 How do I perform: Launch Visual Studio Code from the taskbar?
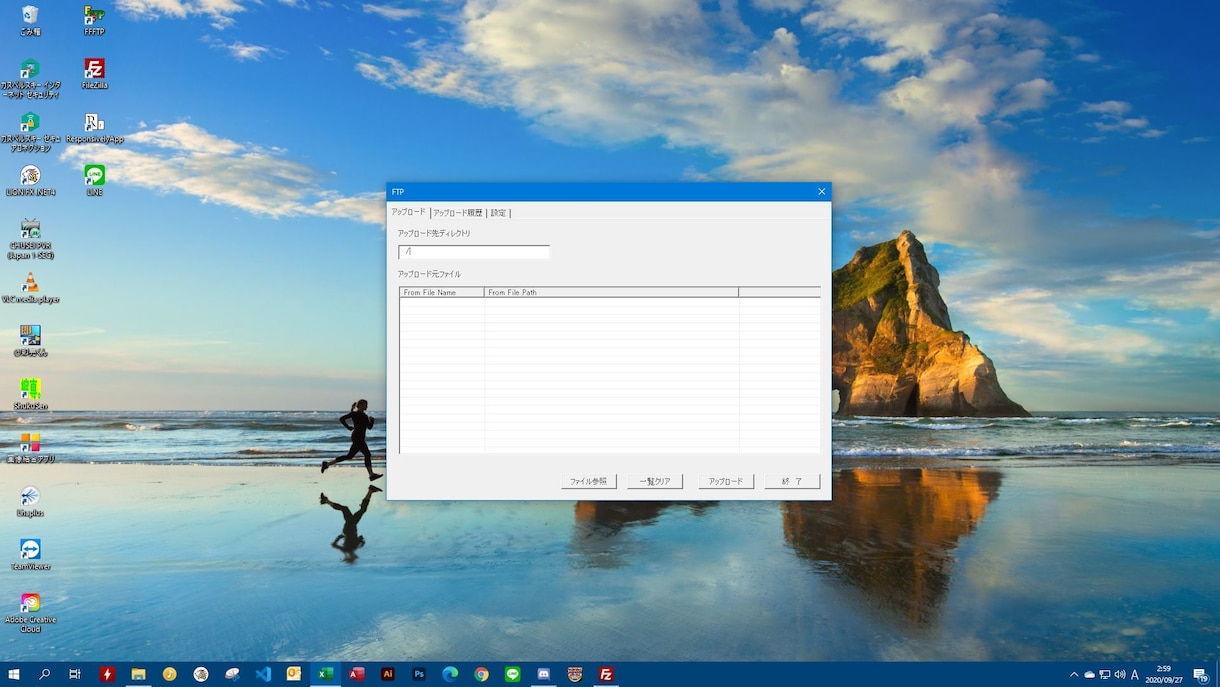click(x=263, y=674)
